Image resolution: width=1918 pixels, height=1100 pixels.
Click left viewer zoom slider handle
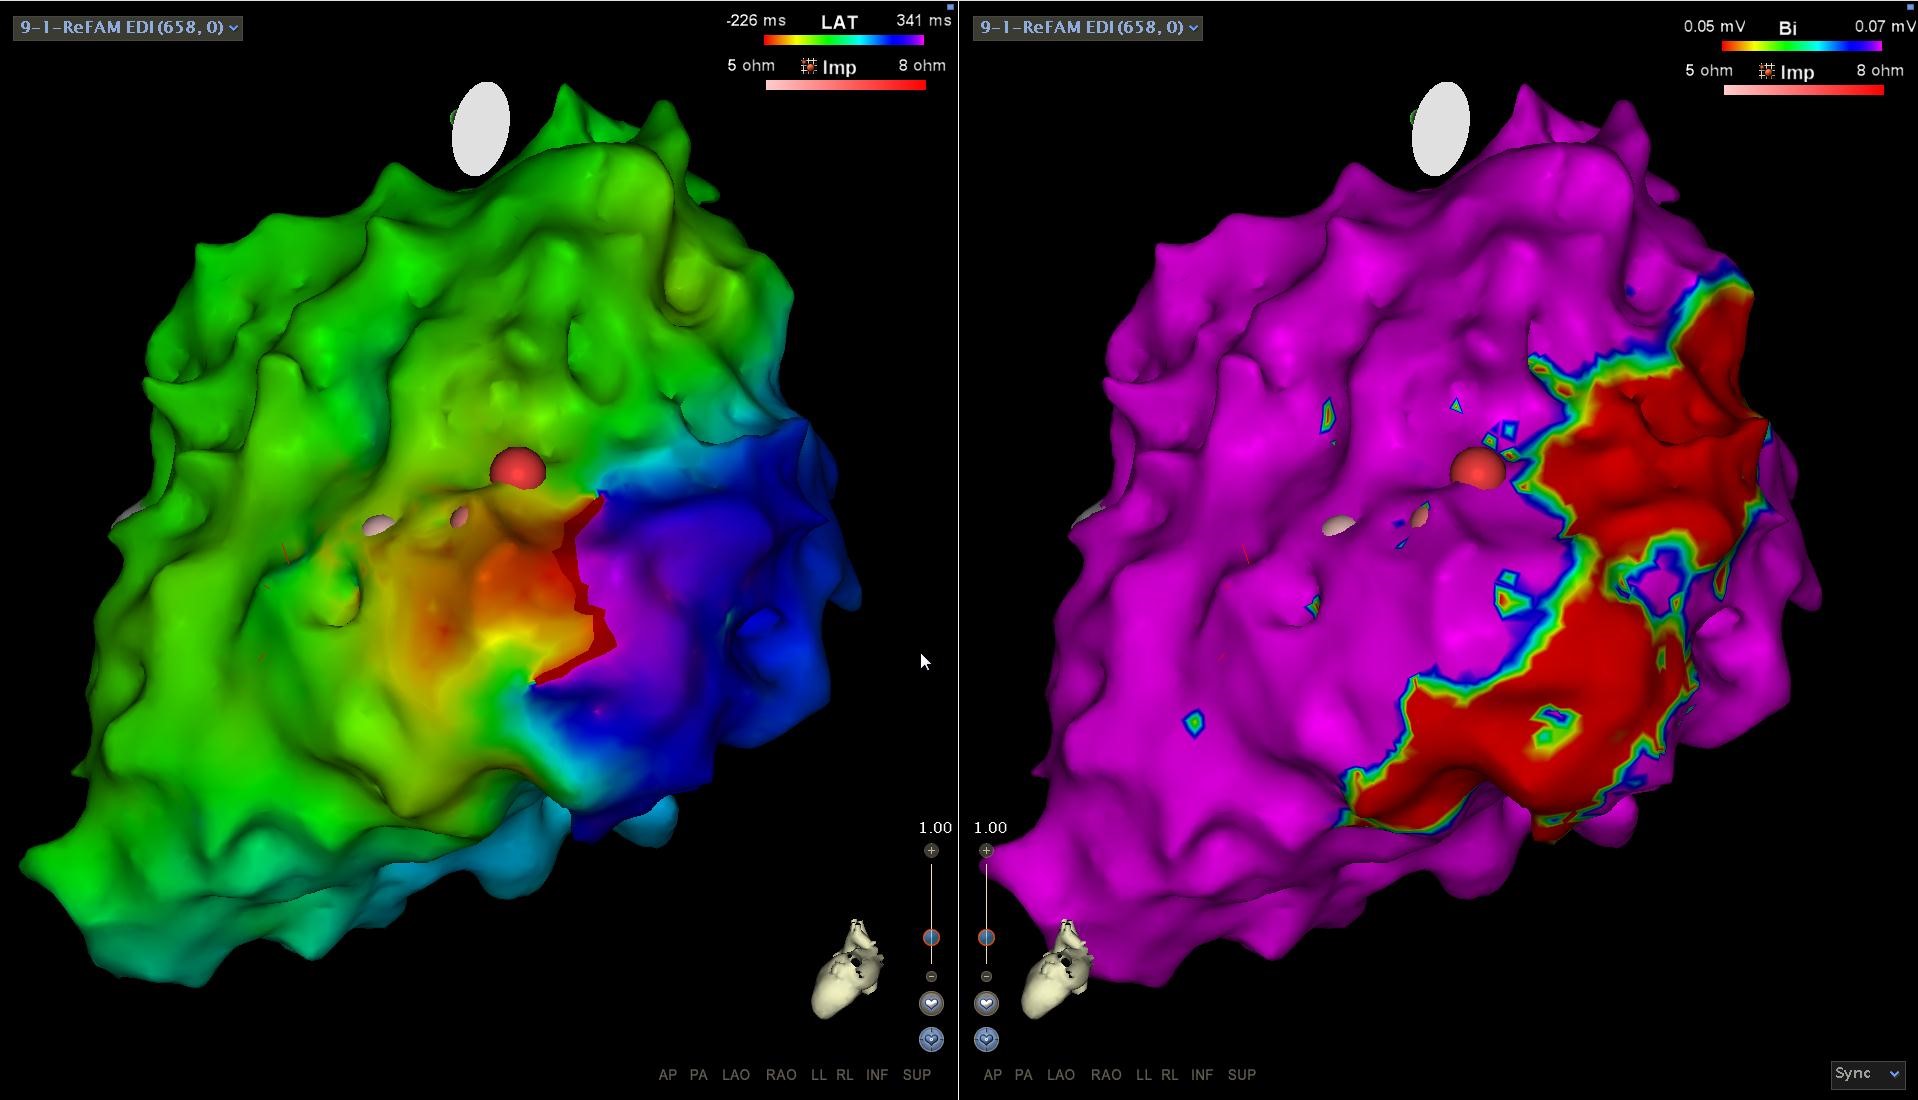point(931,937)
